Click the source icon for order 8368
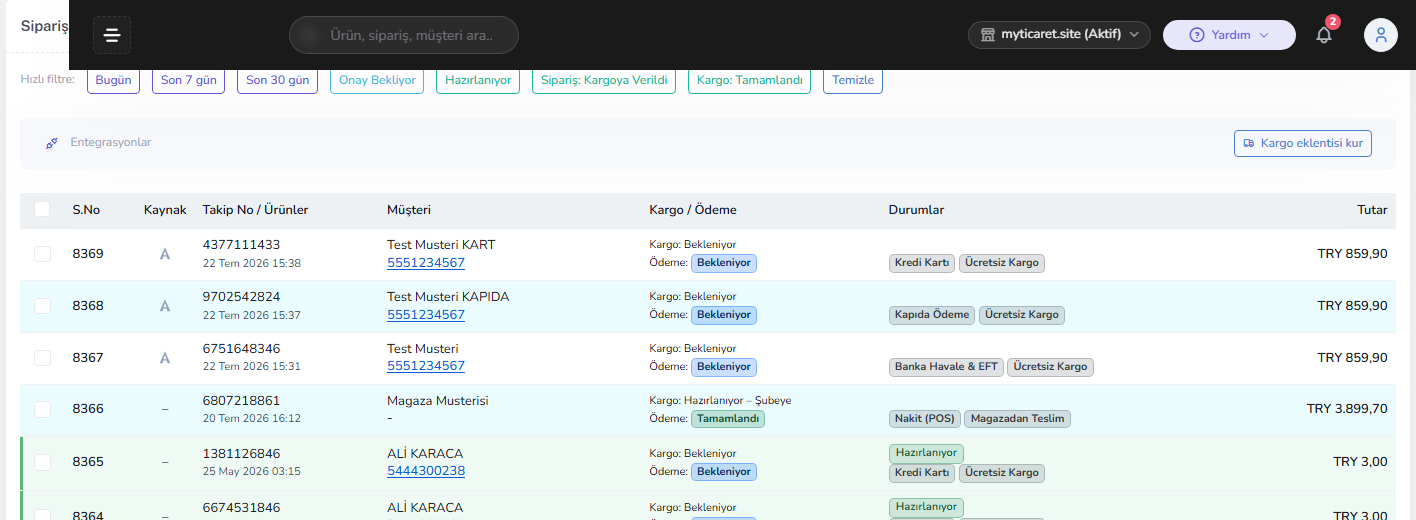 coord(165,306)
